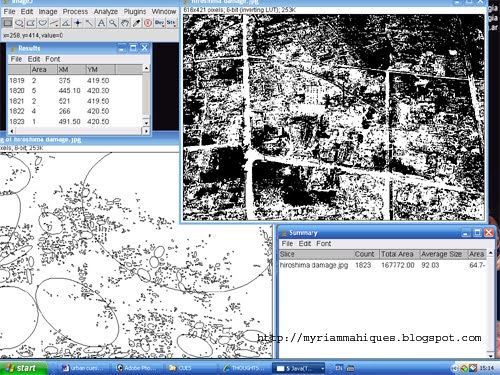This screenshot has width=500, height=375.
Task: Click the particle outlines drawing window
Action: click(136, 255)
